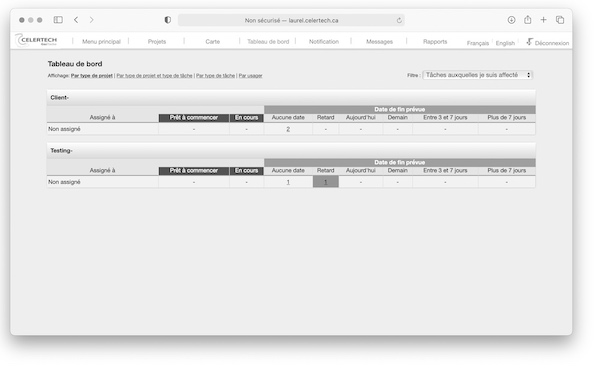Go to the Projets menu item
600x391 pixels.
157,41
